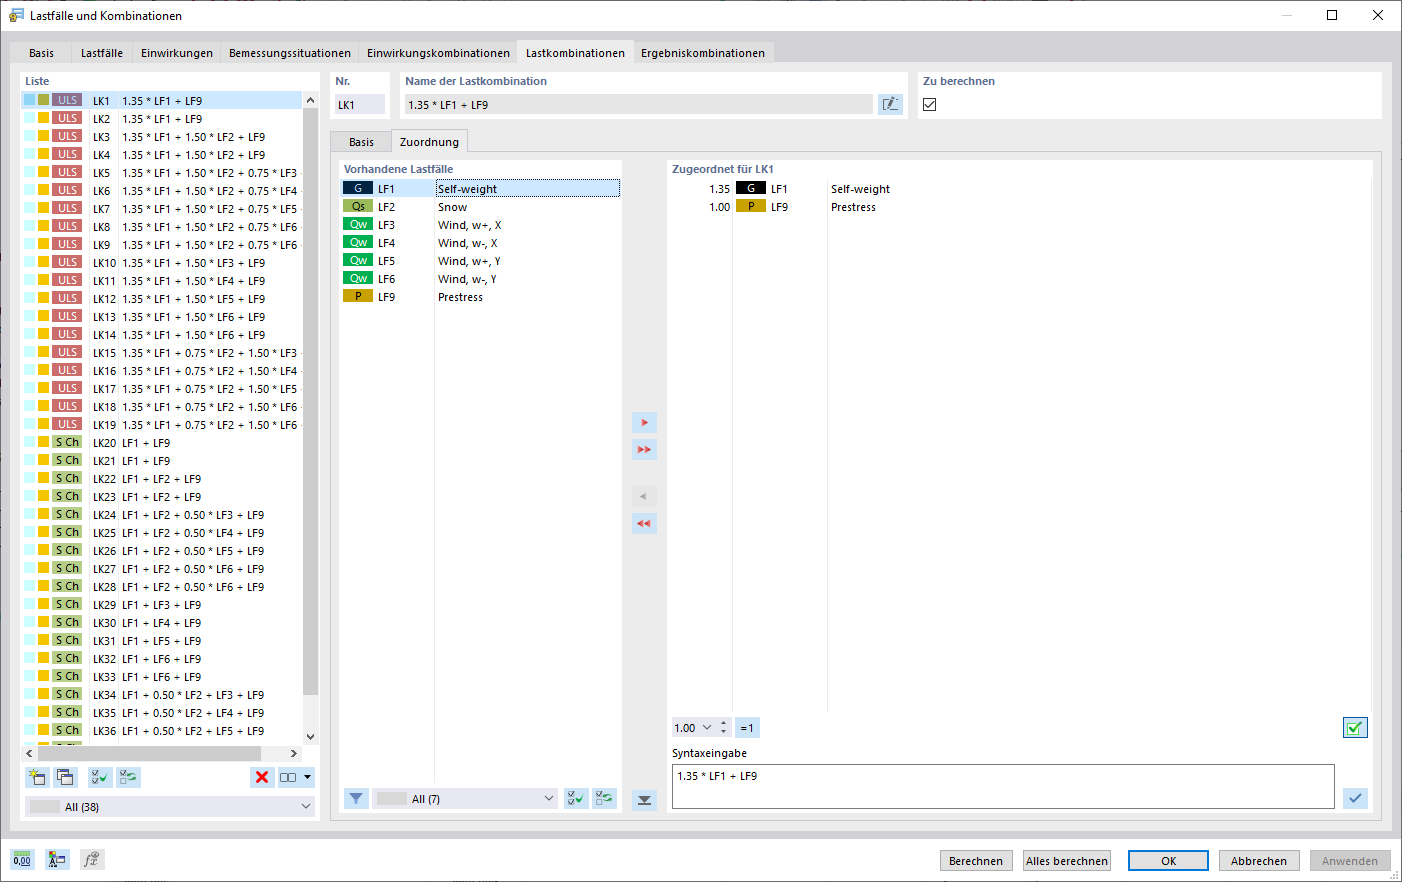
Task: Add selected load case with single right arrow
Action: [x=644, y=423]
